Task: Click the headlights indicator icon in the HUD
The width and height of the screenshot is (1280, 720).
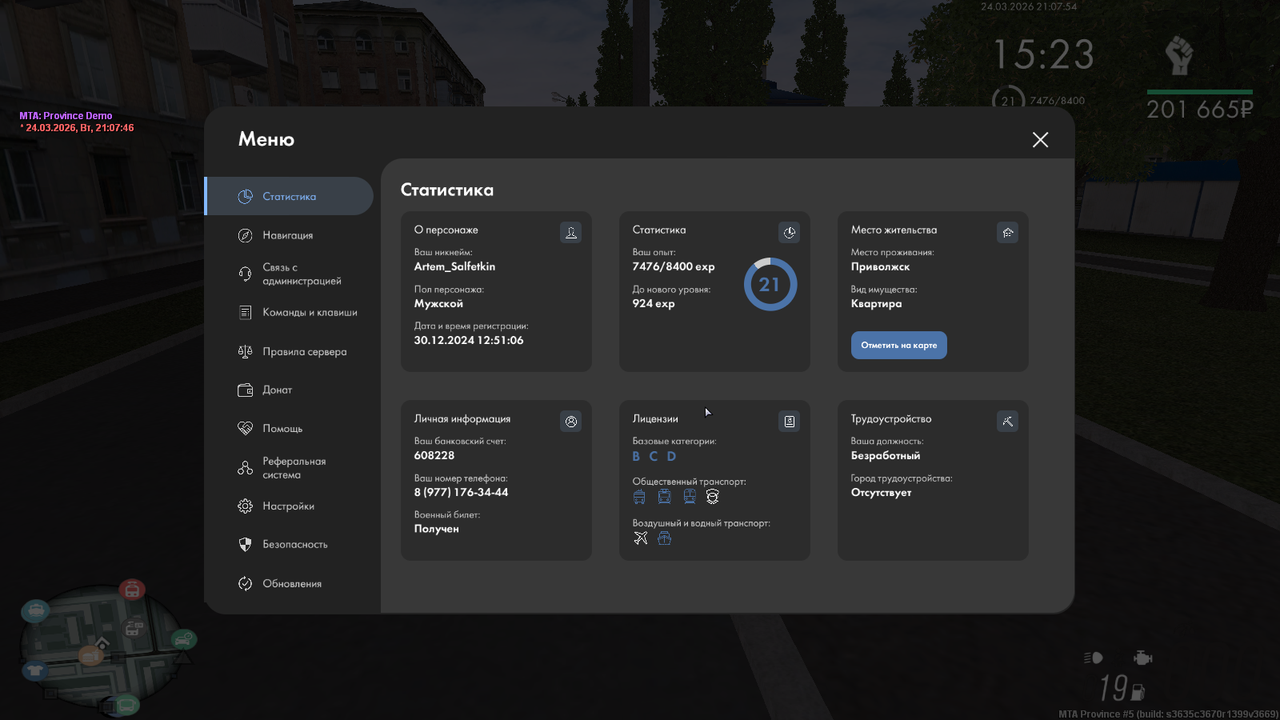Action: pos(1093,658)
